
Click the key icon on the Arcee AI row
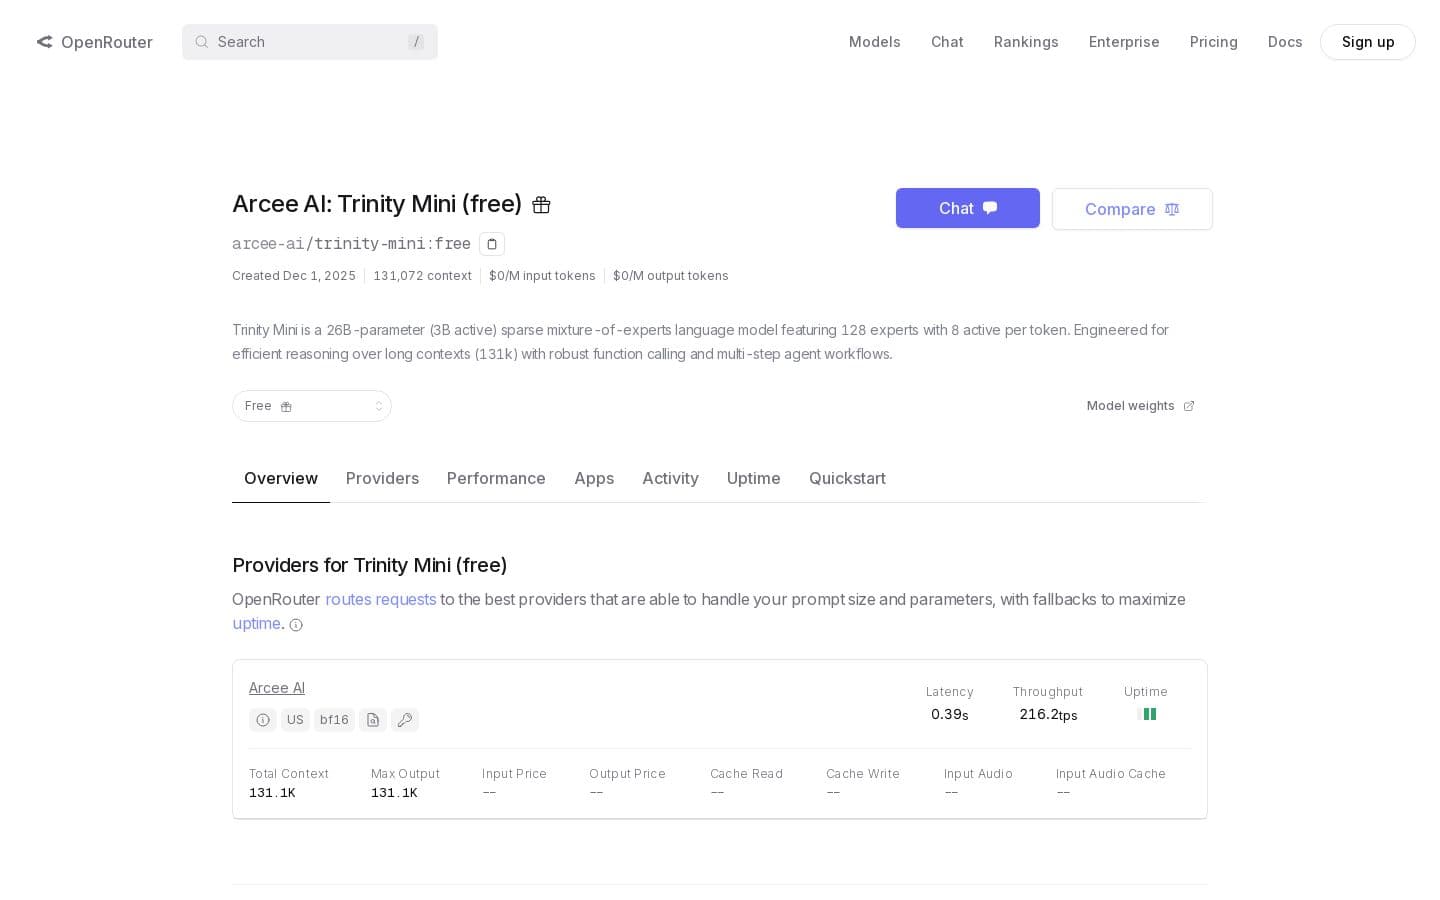pyautogui.click(x=405, y=720)
